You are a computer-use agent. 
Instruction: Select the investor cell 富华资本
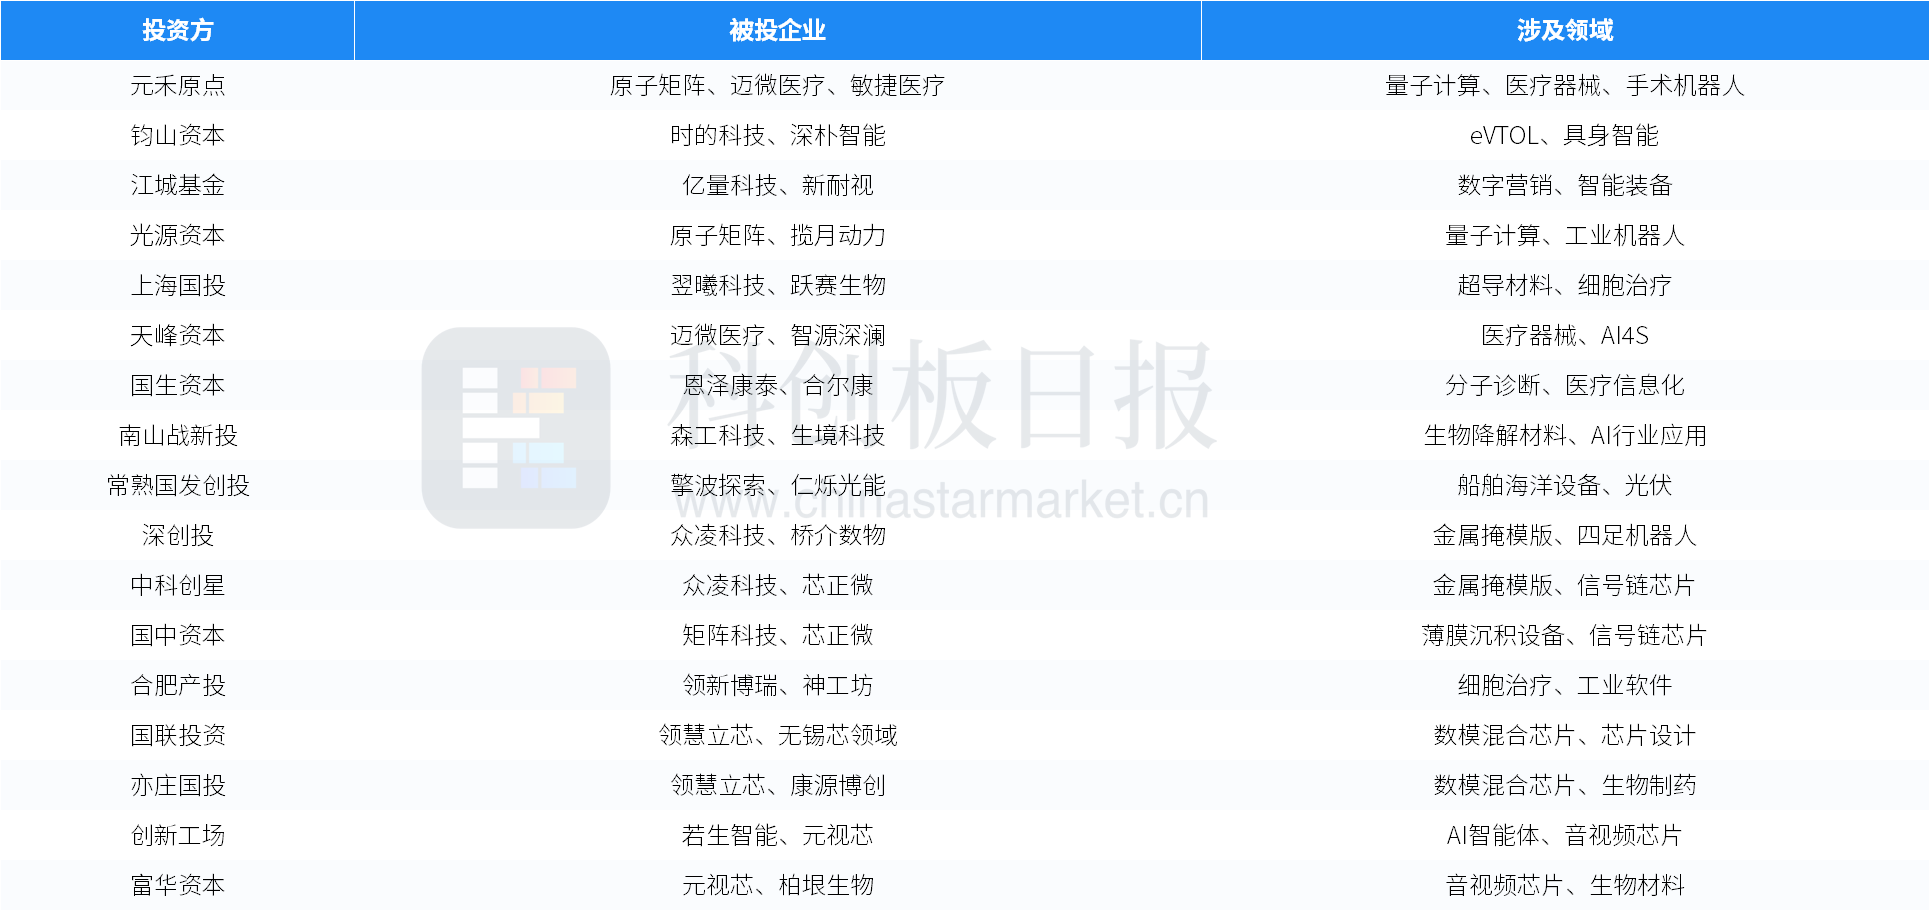[x=178, y=885]
